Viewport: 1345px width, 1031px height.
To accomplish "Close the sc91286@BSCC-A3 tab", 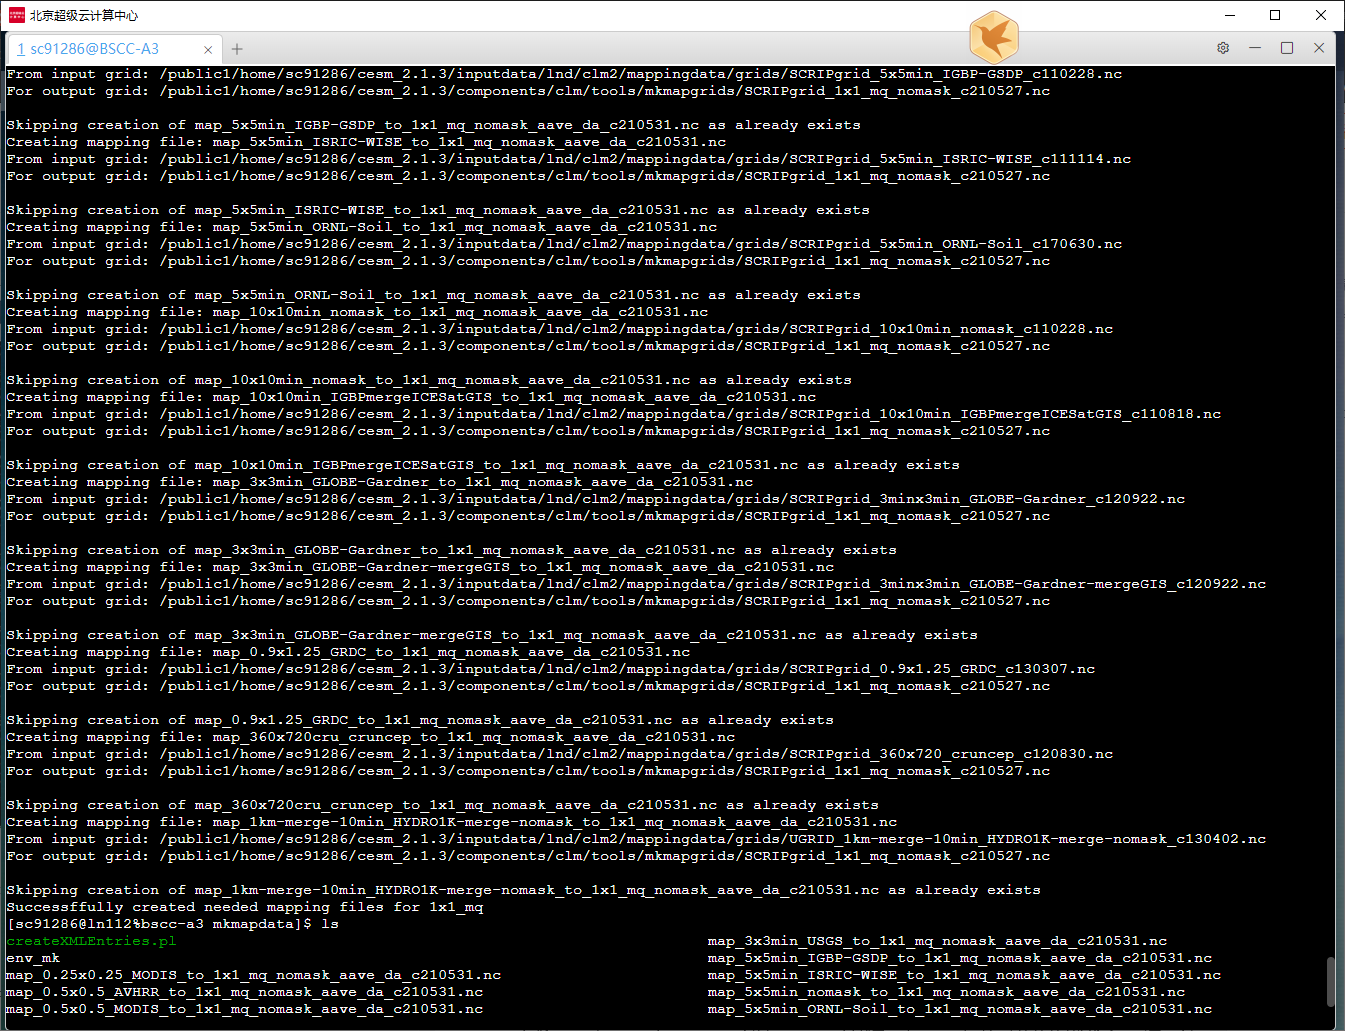I will [208, 49].
